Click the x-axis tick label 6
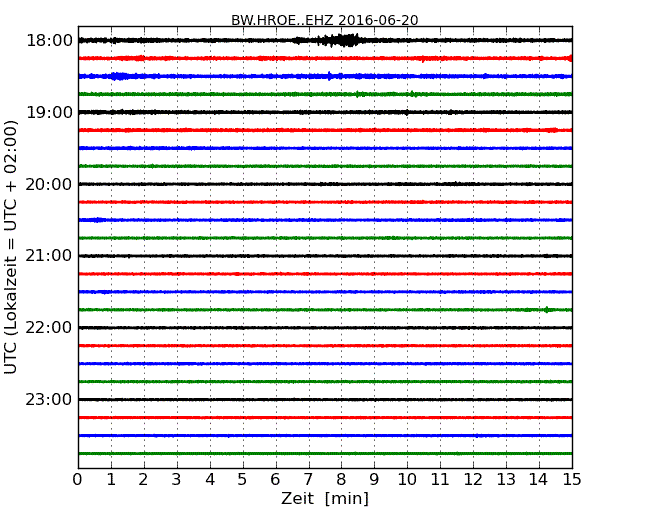This screenshot has width=650, height=520. (x=275, y=480)
